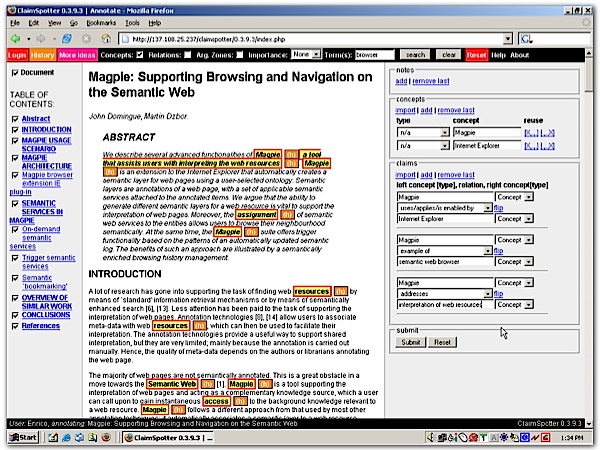Open Concept type dropdown beside 'semantic web browser'
The height and width of the screenshot is (450, 600).
coord(528,261)
